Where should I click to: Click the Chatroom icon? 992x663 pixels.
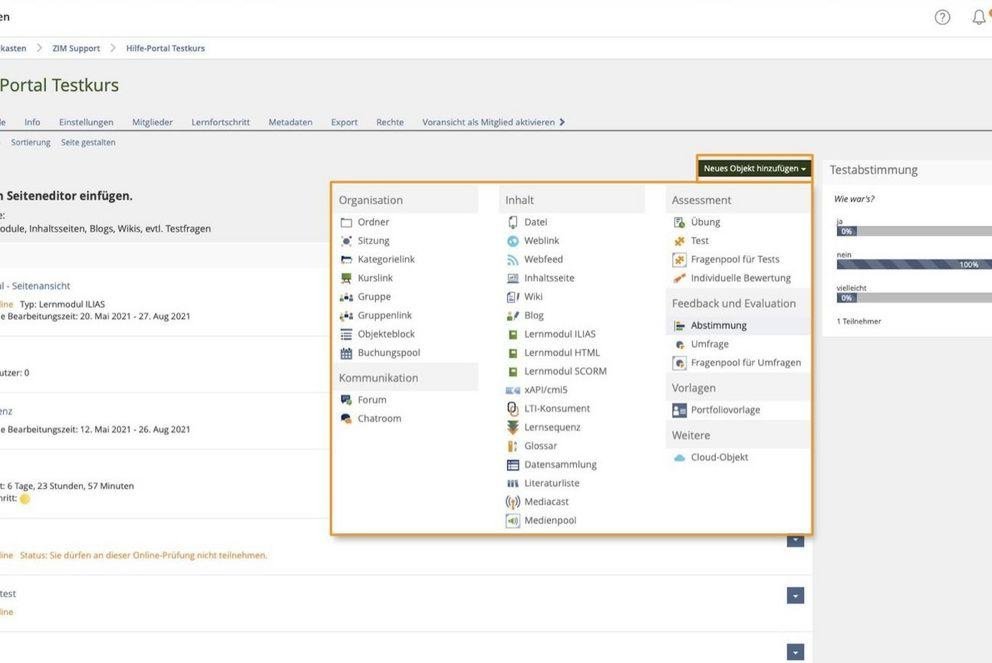[x=346, y=419]
